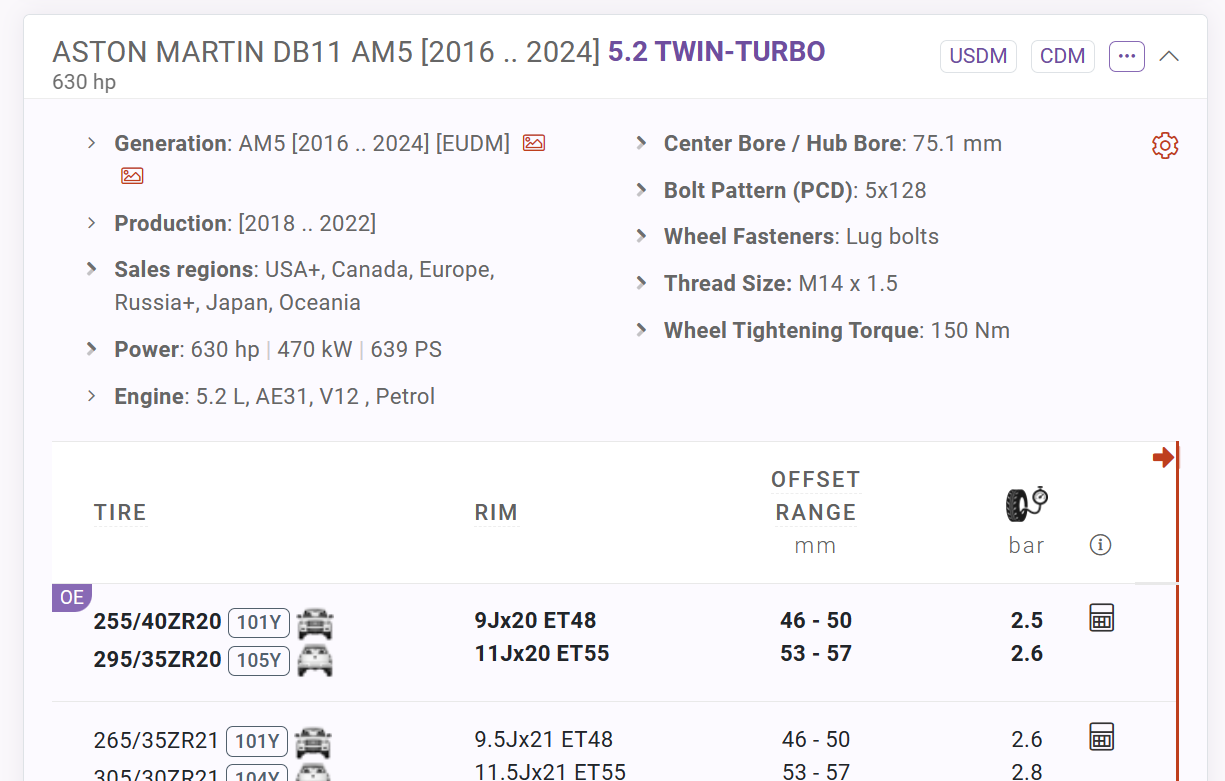The image size is (1225, 781).
Task: Click the calculator icon for 265/35ZR21 row
Action: point(1101,737)
